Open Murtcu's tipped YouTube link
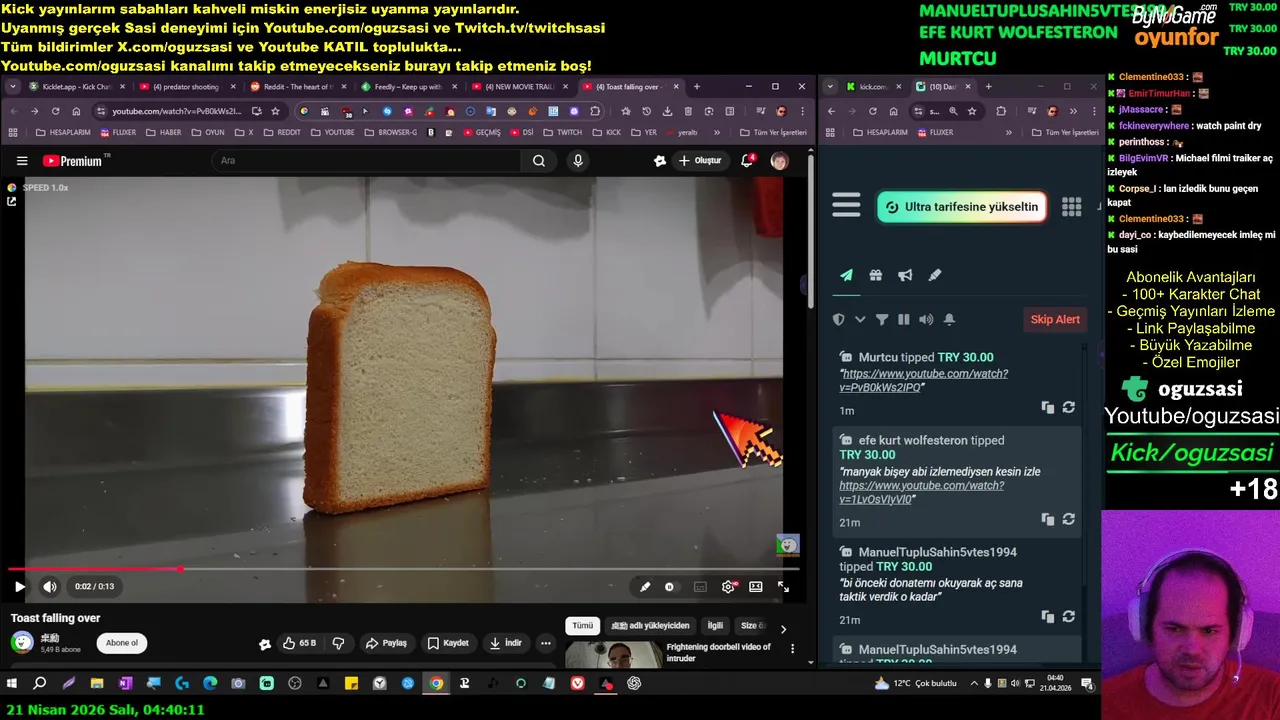1280x720 pixels. (x=924, y=380)
